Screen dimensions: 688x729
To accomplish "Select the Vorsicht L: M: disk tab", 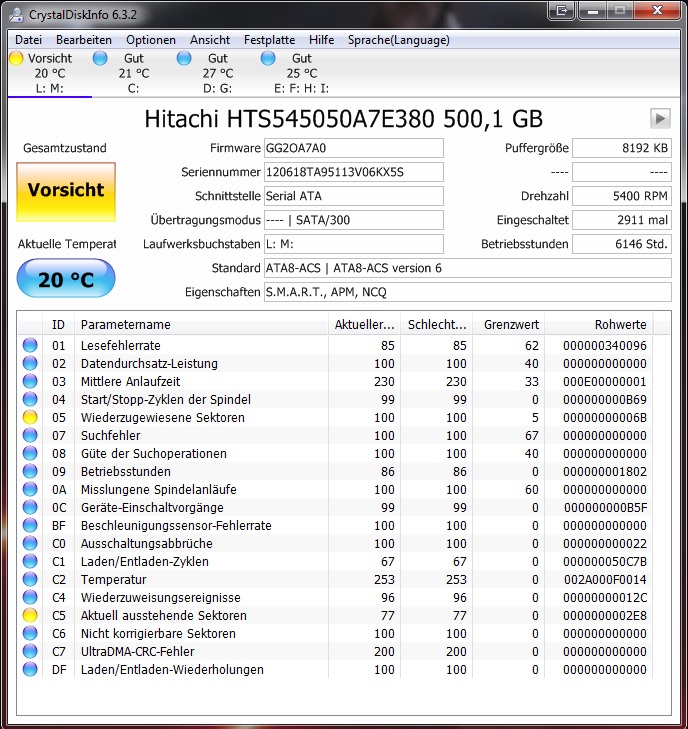I will point(50,73).
